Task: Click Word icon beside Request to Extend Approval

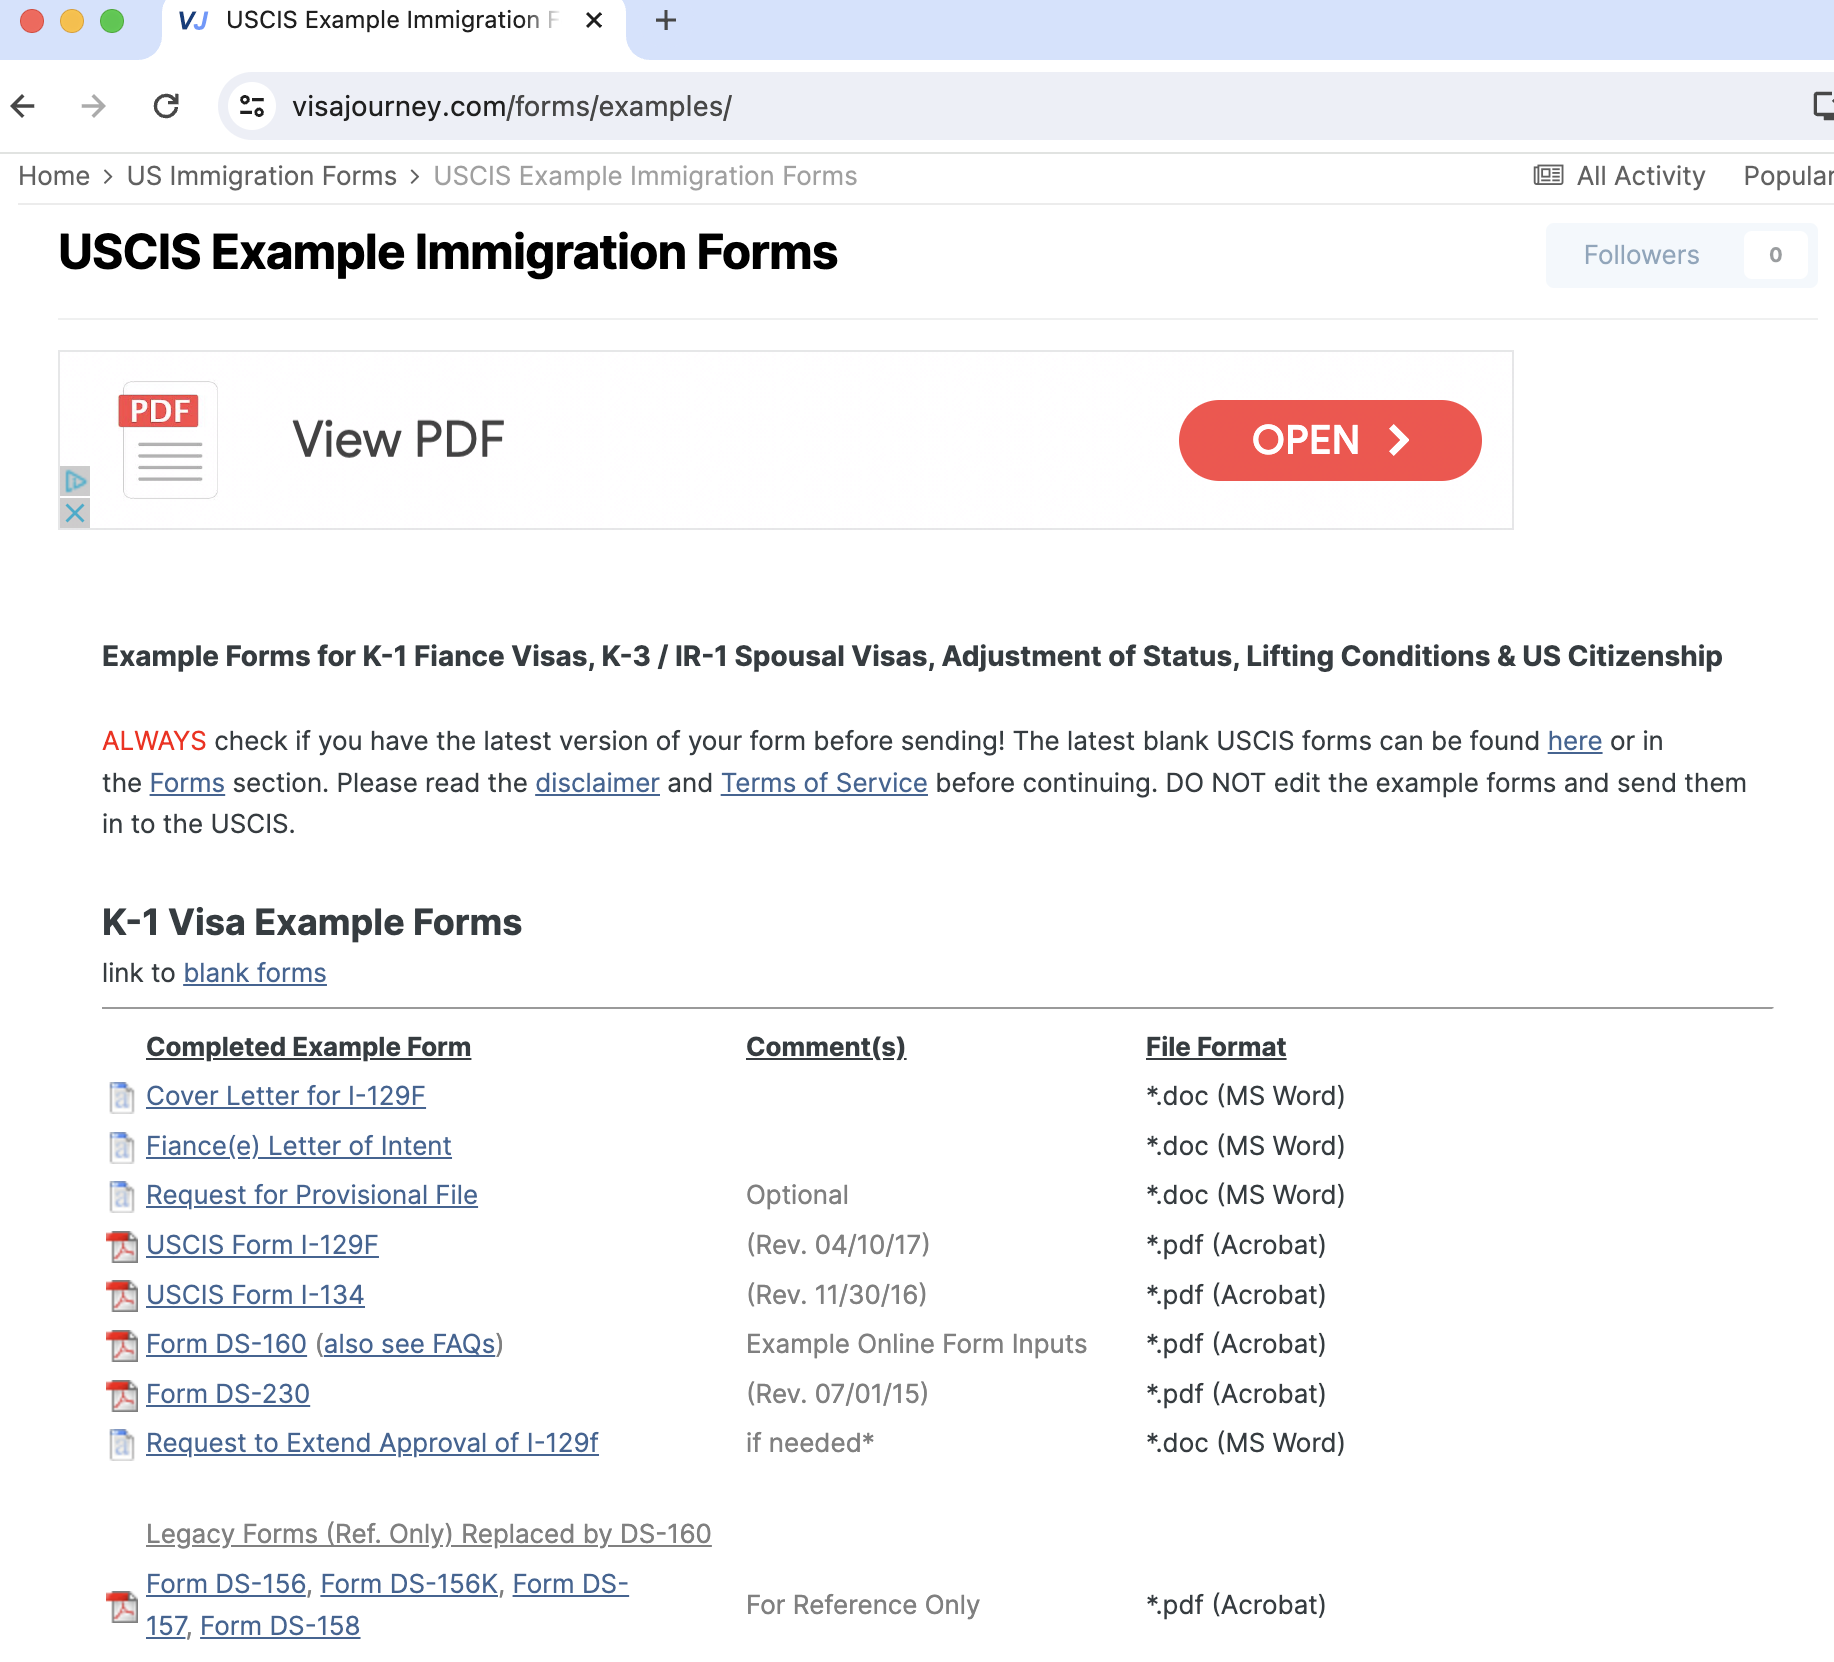Action: click(x=122, y=1444)
